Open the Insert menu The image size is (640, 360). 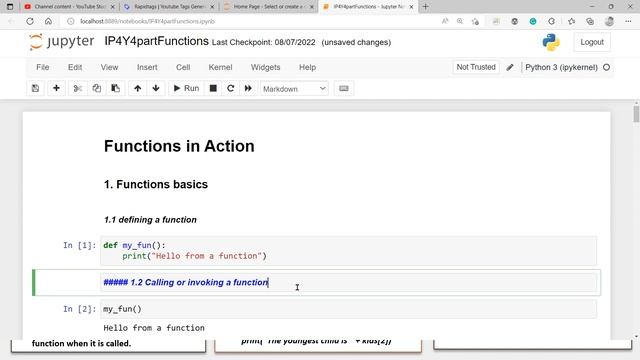coord(147,67)
